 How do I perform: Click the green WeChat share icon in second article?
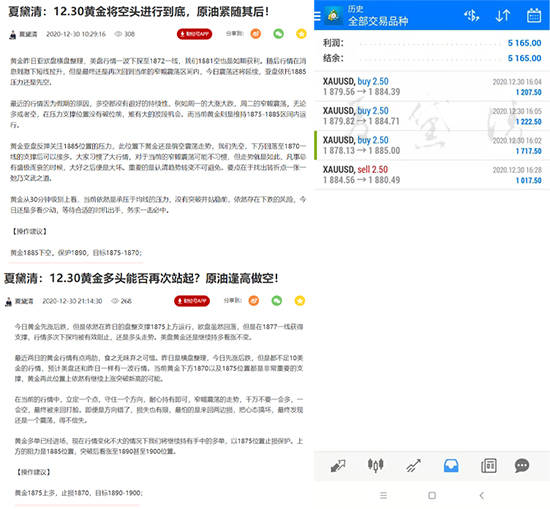pos(277,301)
